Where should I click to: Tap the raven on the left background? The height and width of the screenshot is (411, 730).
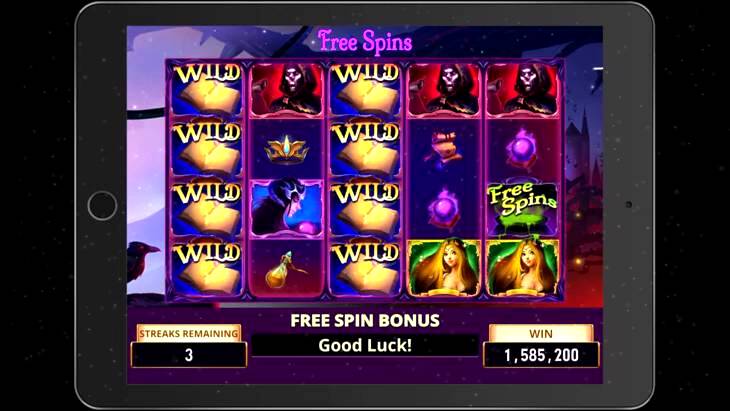pos(141,262)
